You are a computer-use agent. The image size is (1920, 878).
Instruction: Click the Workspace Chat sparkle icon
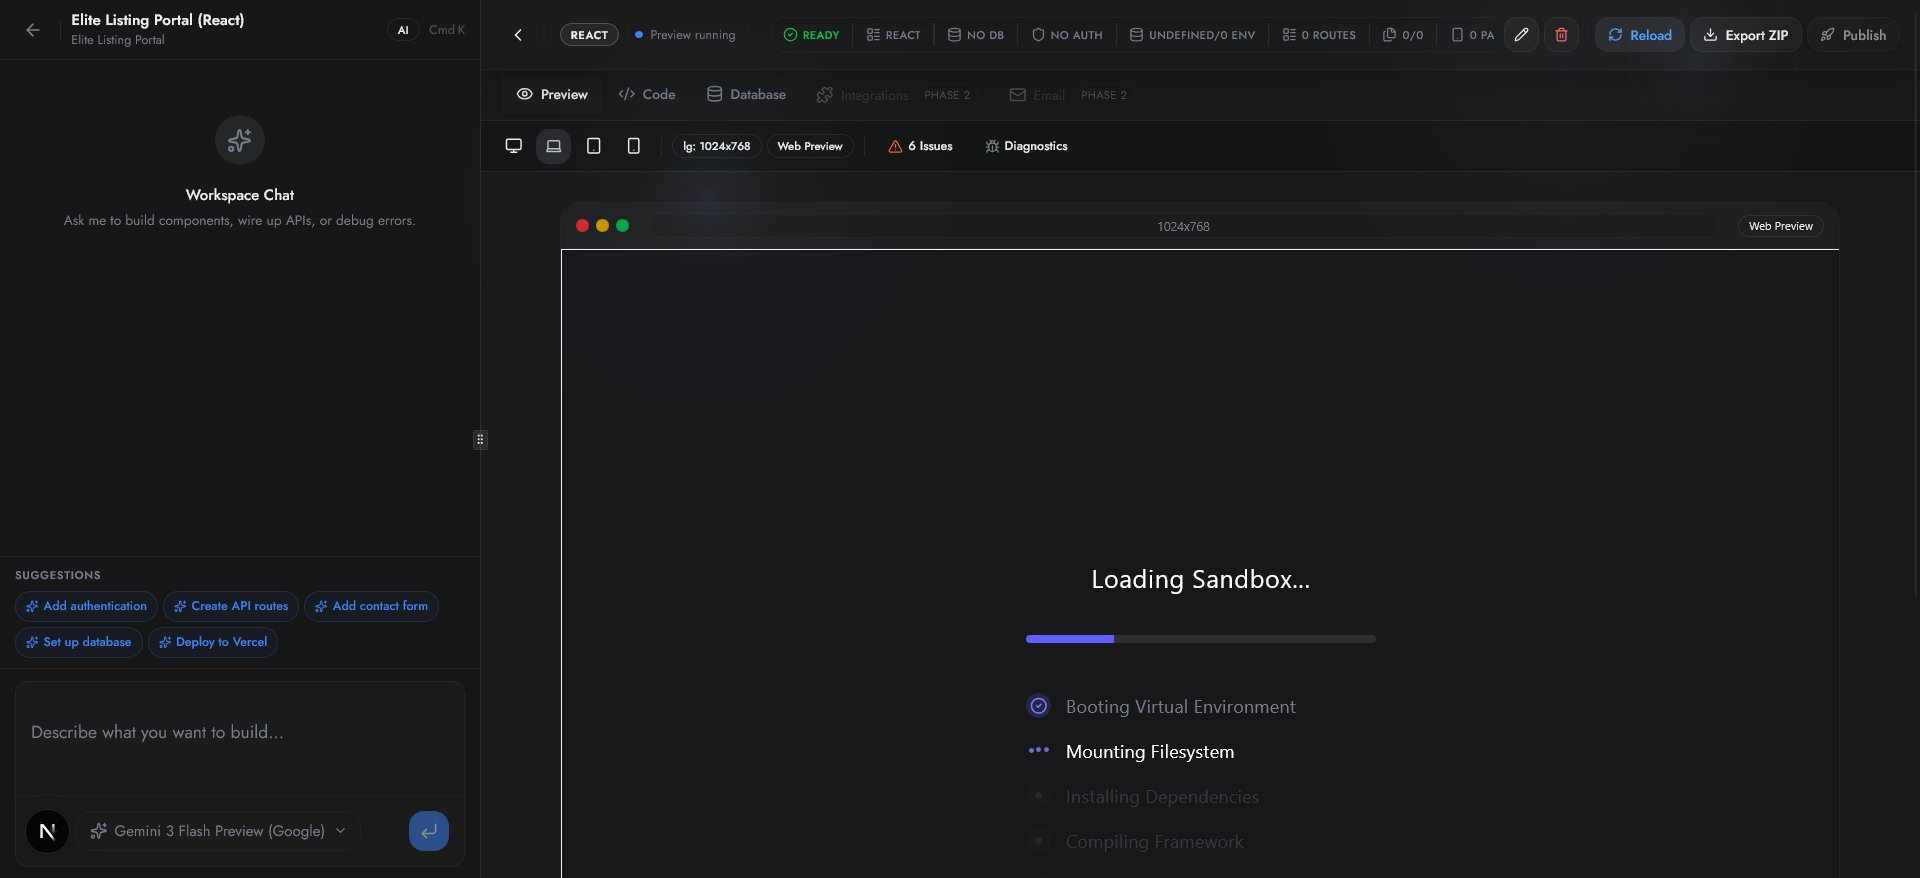[240, 140]
